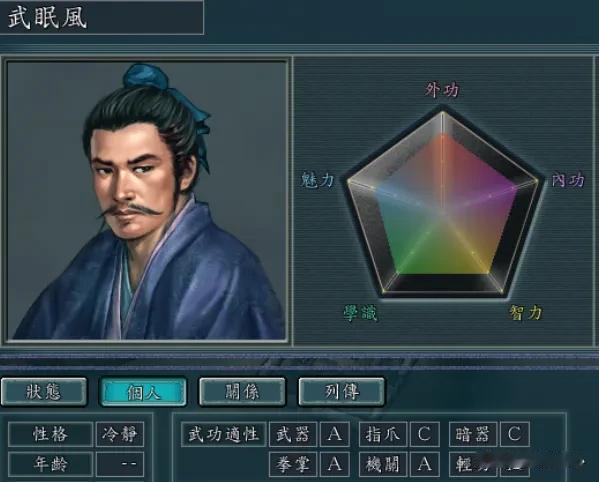This screenshot has width=599, height=482.
Task: Select the 指爪 claw aptitude cell
Action: click(x=383, y=434)
